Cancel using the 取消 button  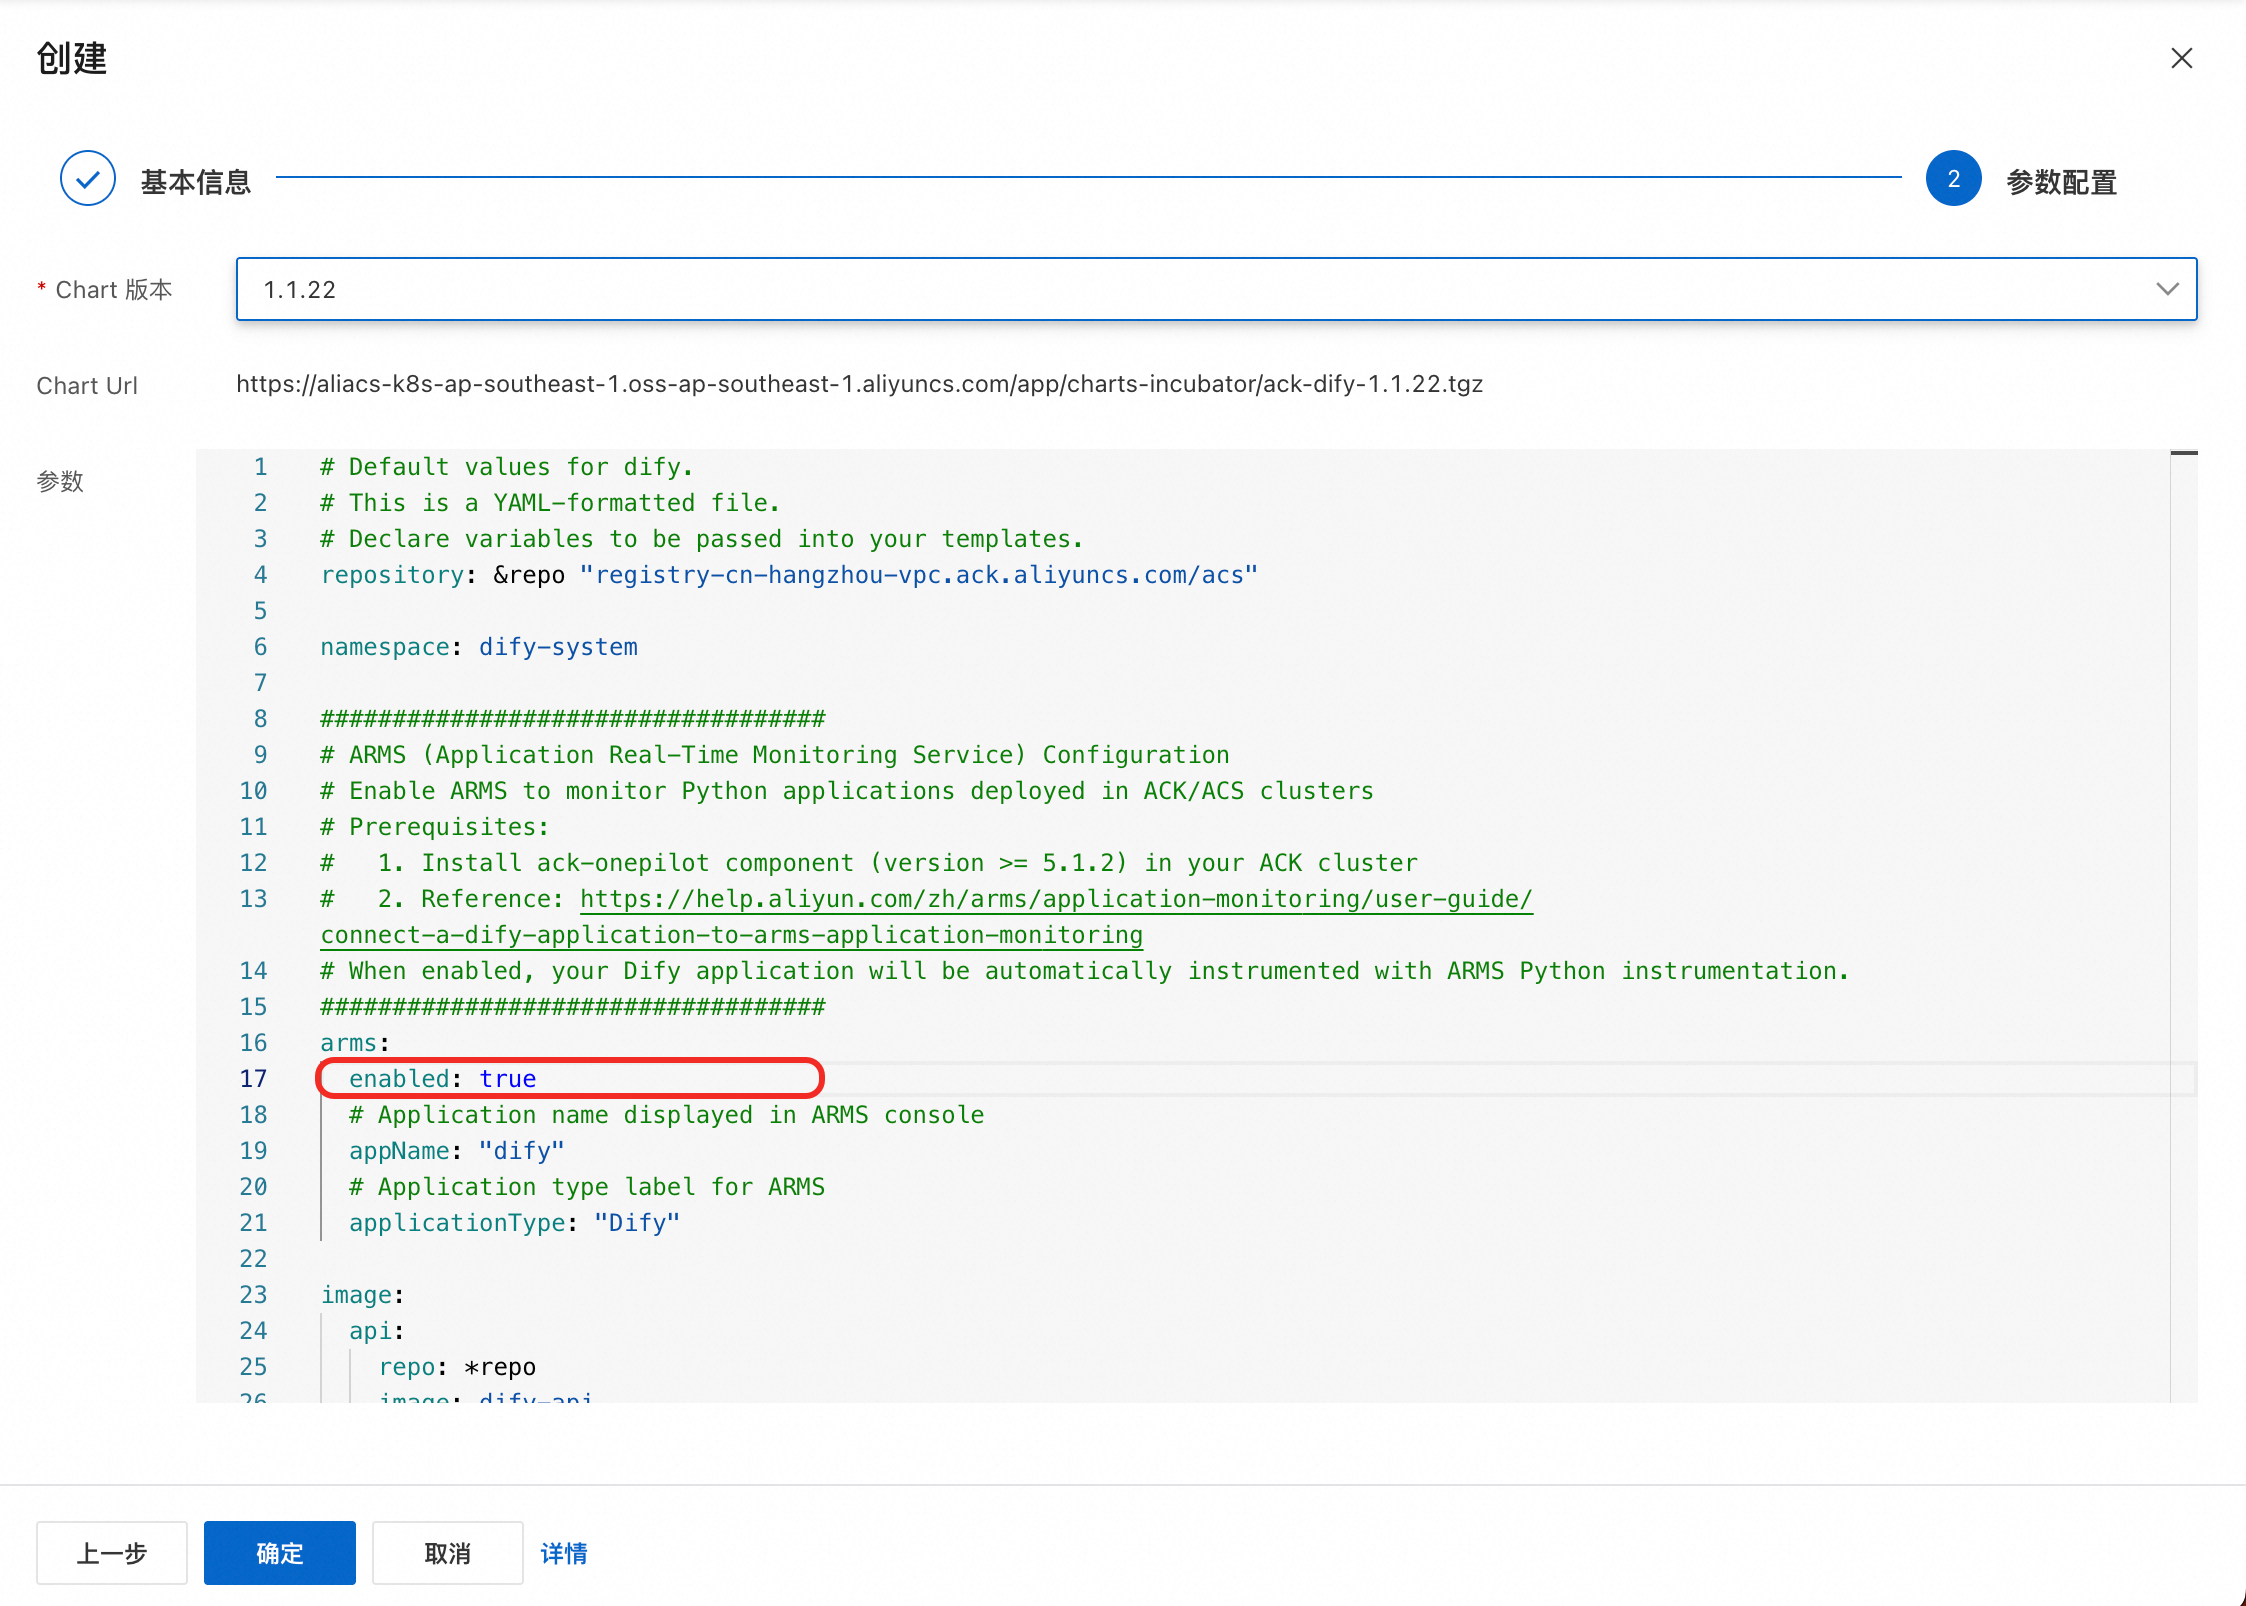pos(448,1553)
